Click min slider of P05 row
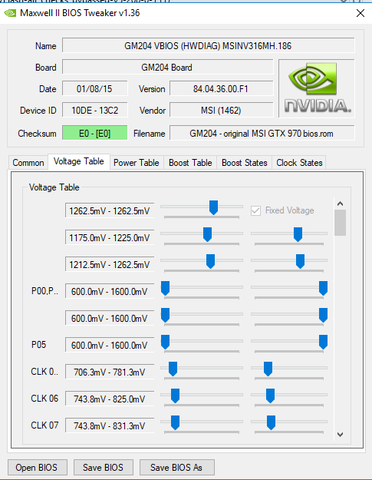The width and height of the screenshot is (372, 480). coord(165,342)
